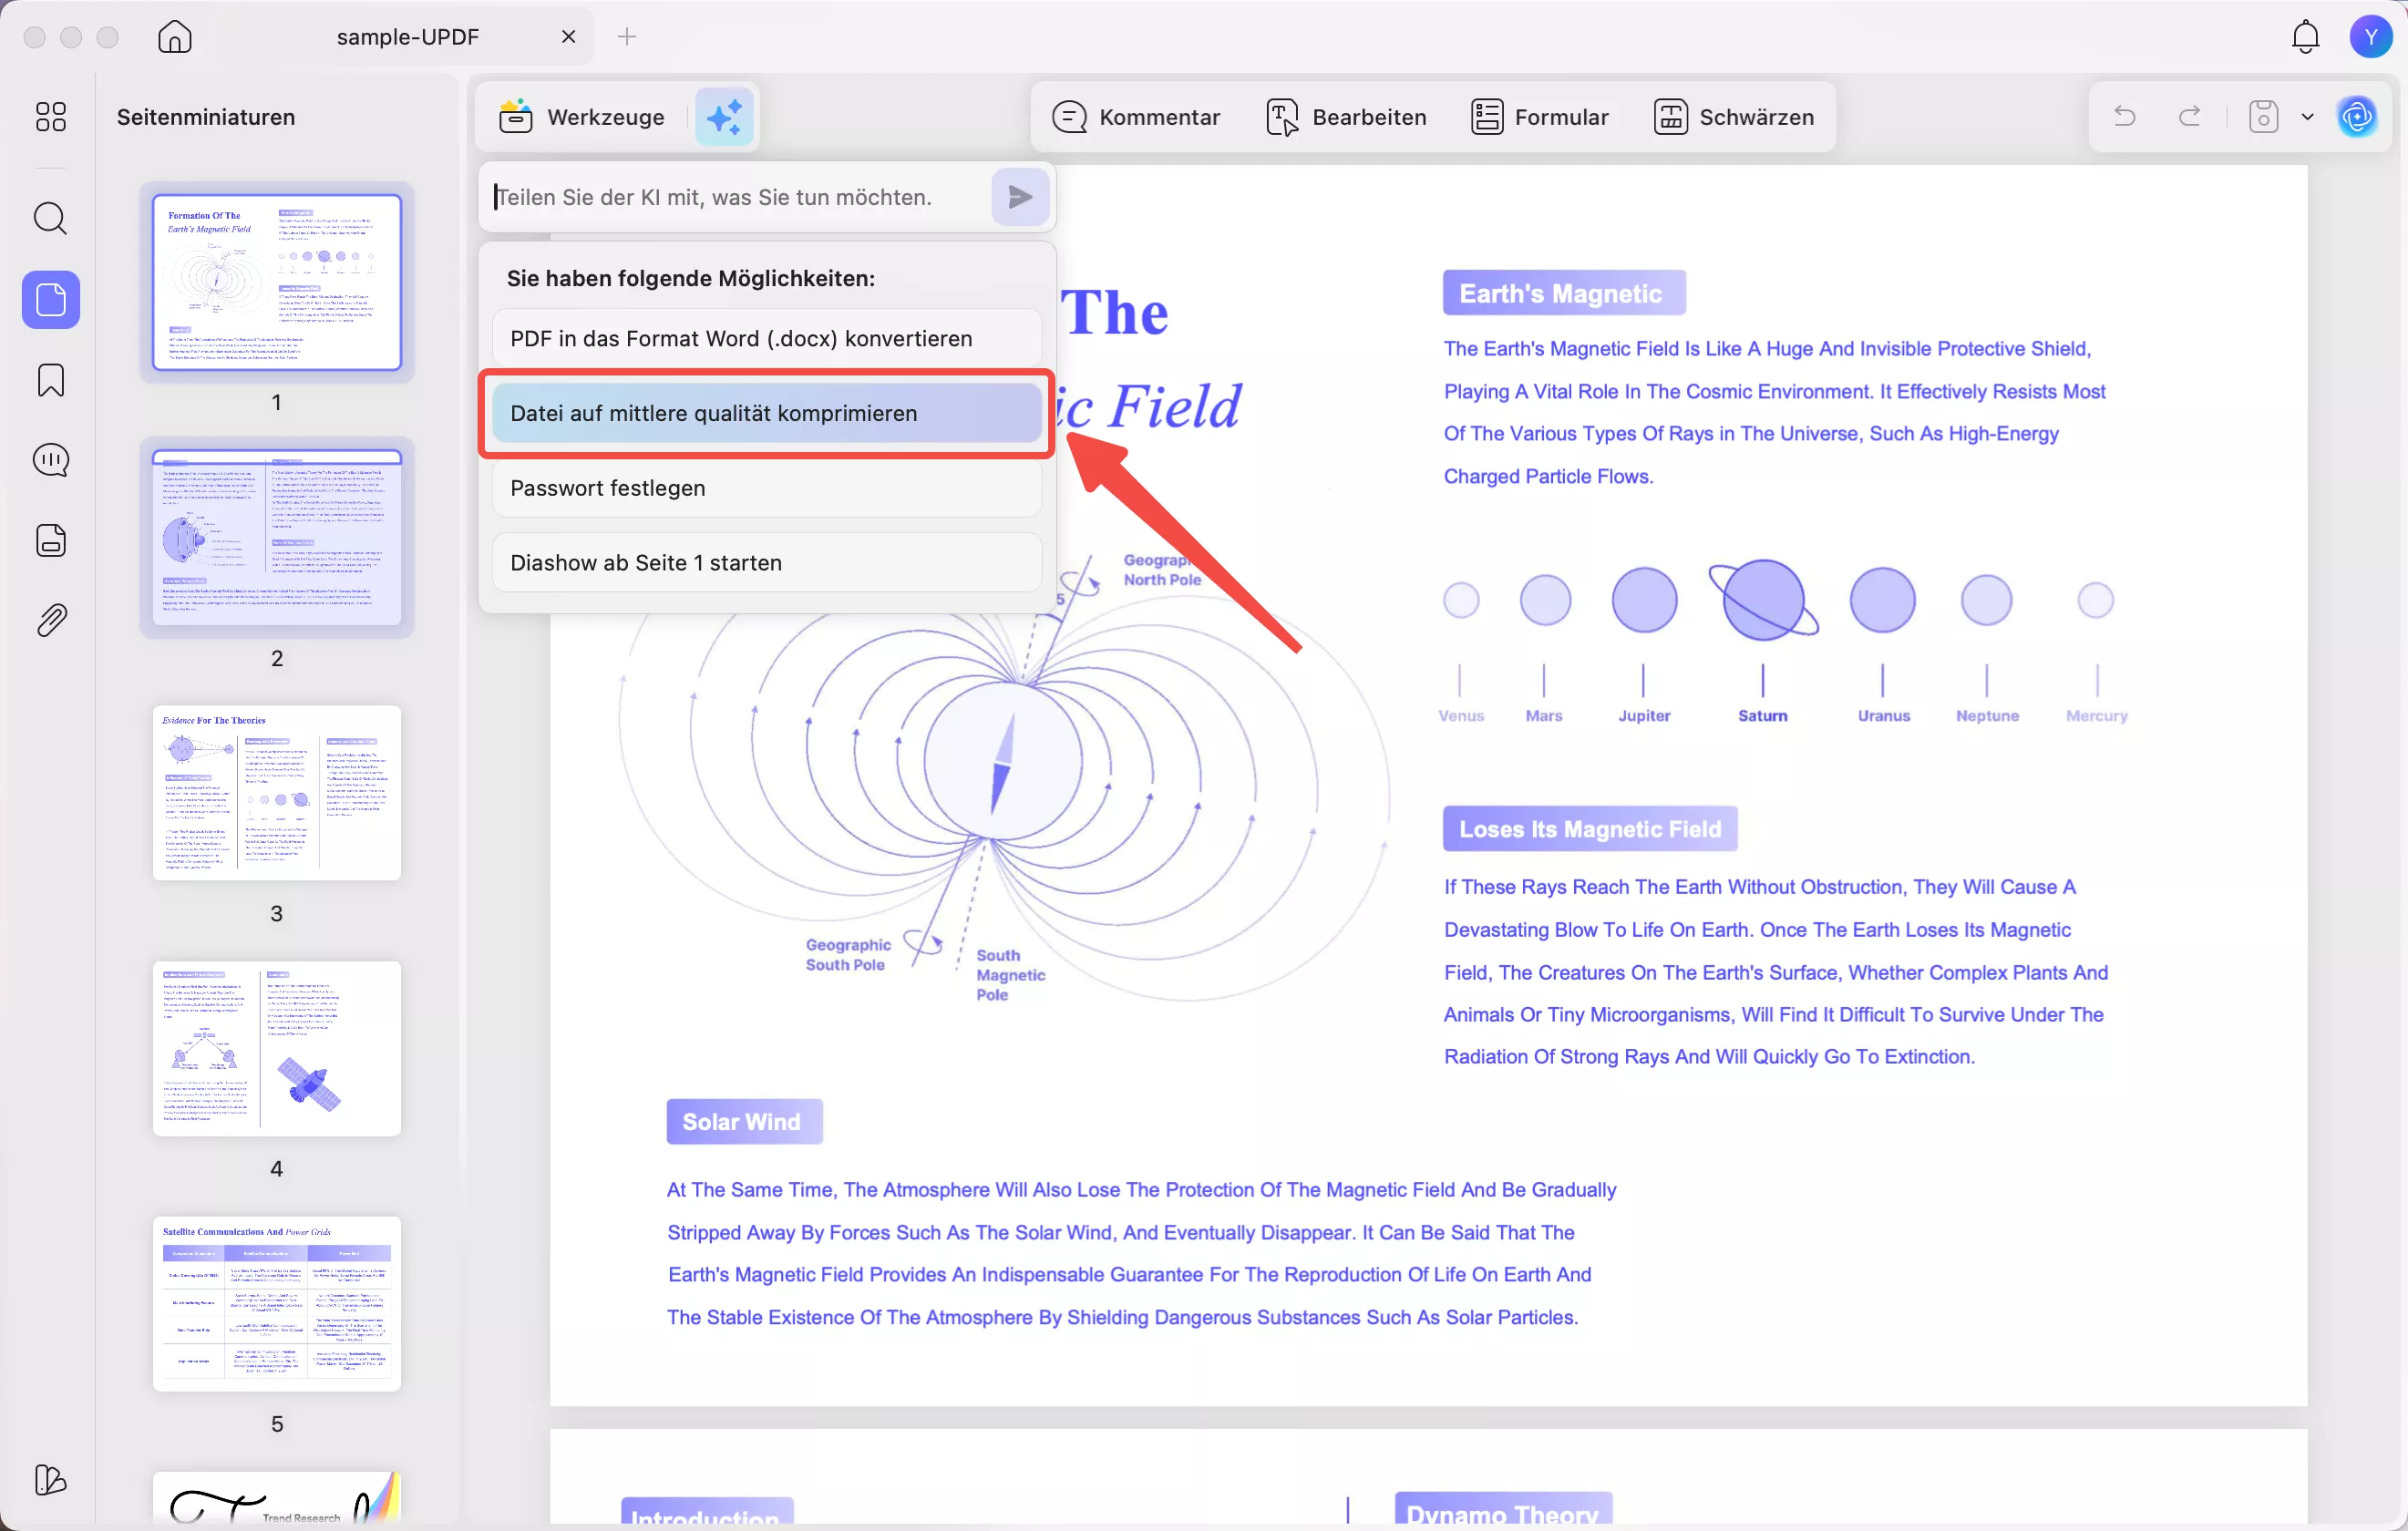Open the bookmark panel icon
The height and width of the screenshot is (1531, 2408).
pyautogui.click(x=51, y=380)
